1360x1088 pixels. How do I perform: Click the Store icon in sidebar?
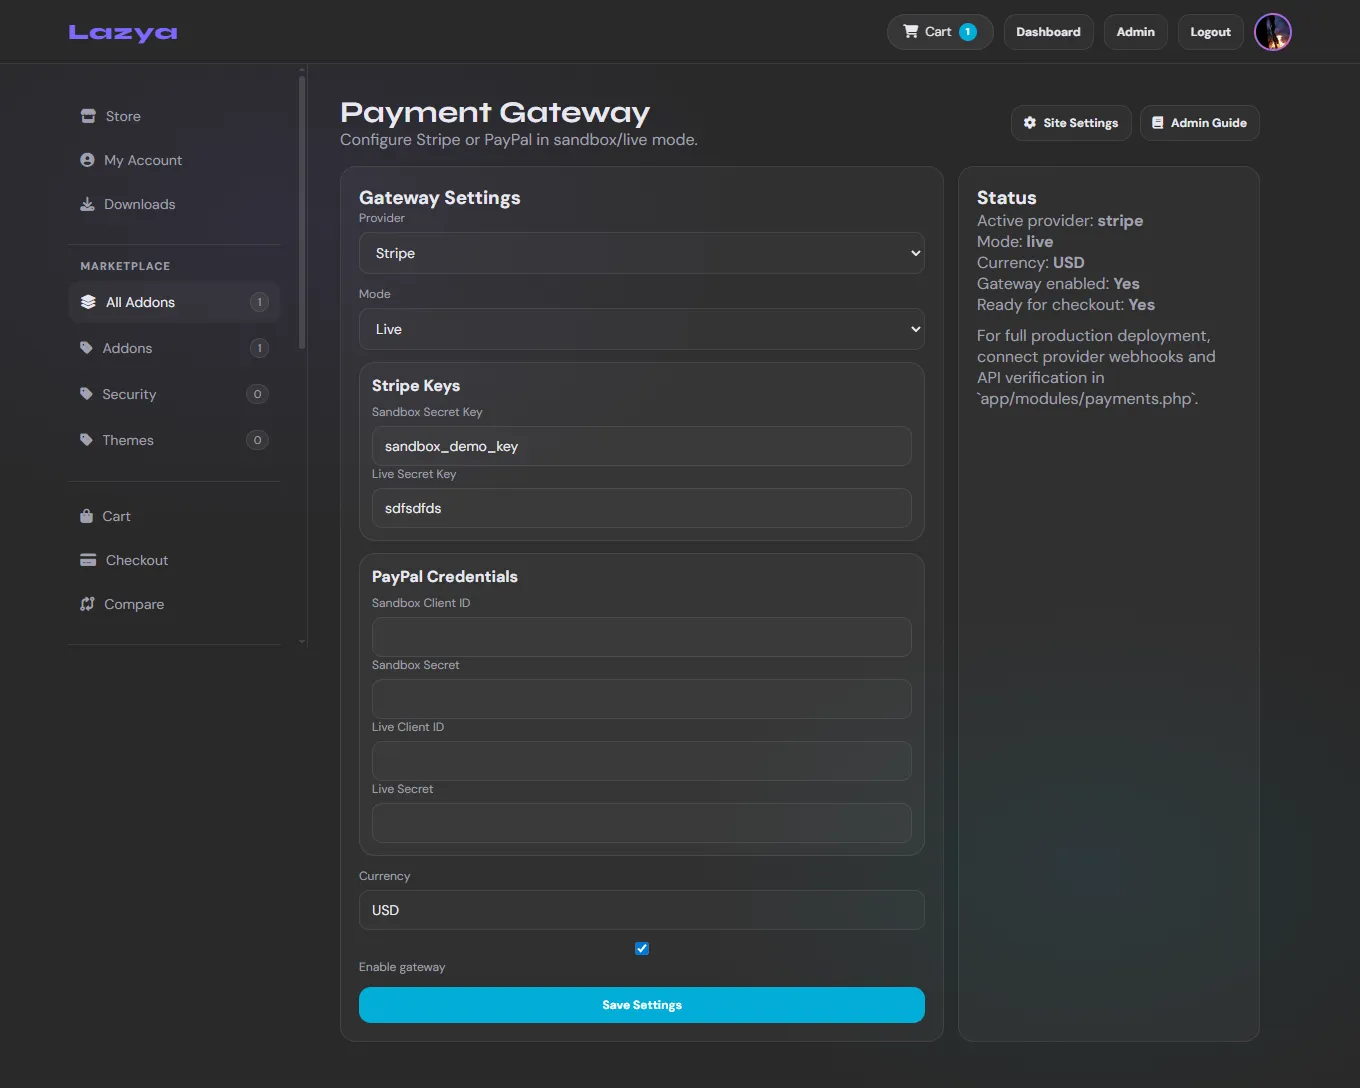[x=88, y=116]
